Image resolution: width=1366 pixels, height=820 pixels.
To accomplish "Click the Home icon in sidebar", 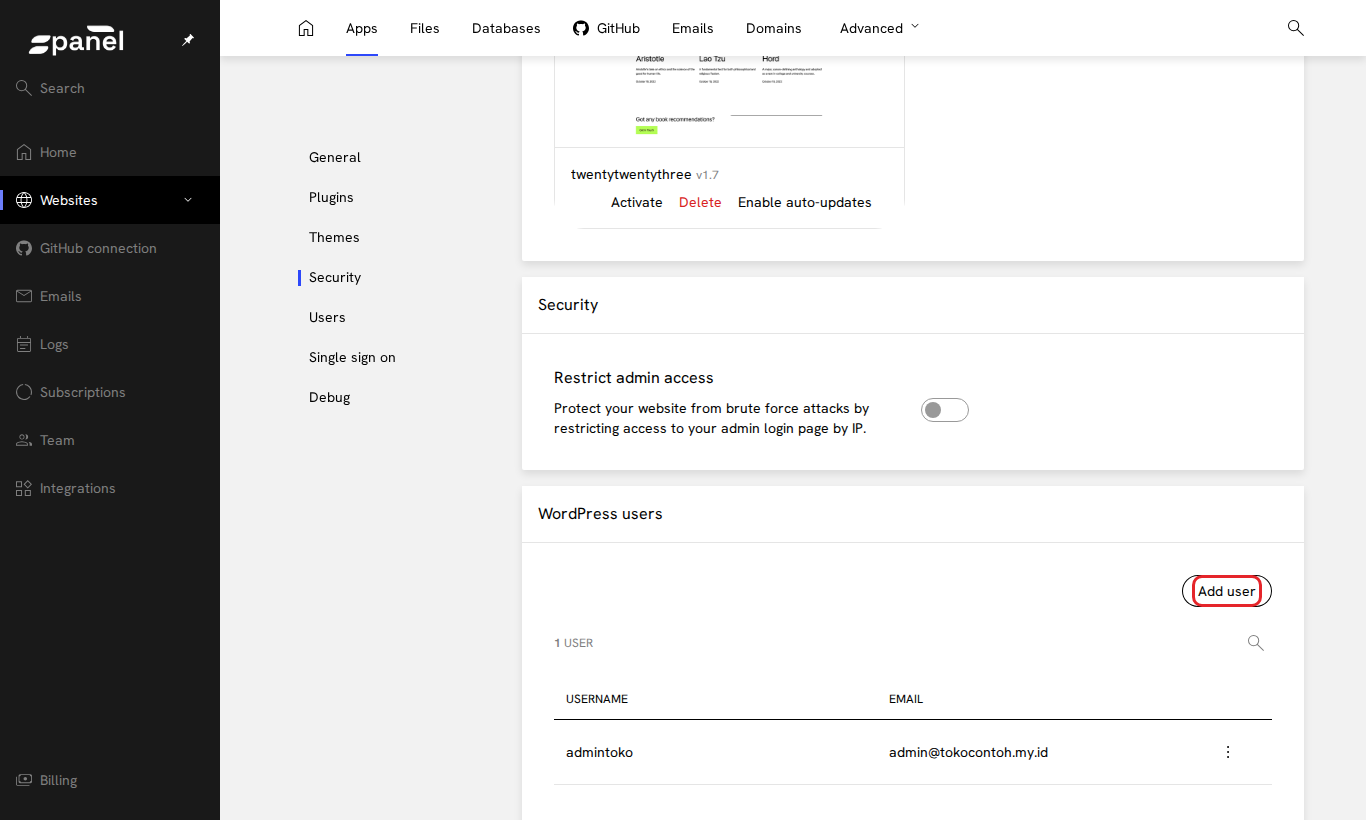I will tap(24, 152).
